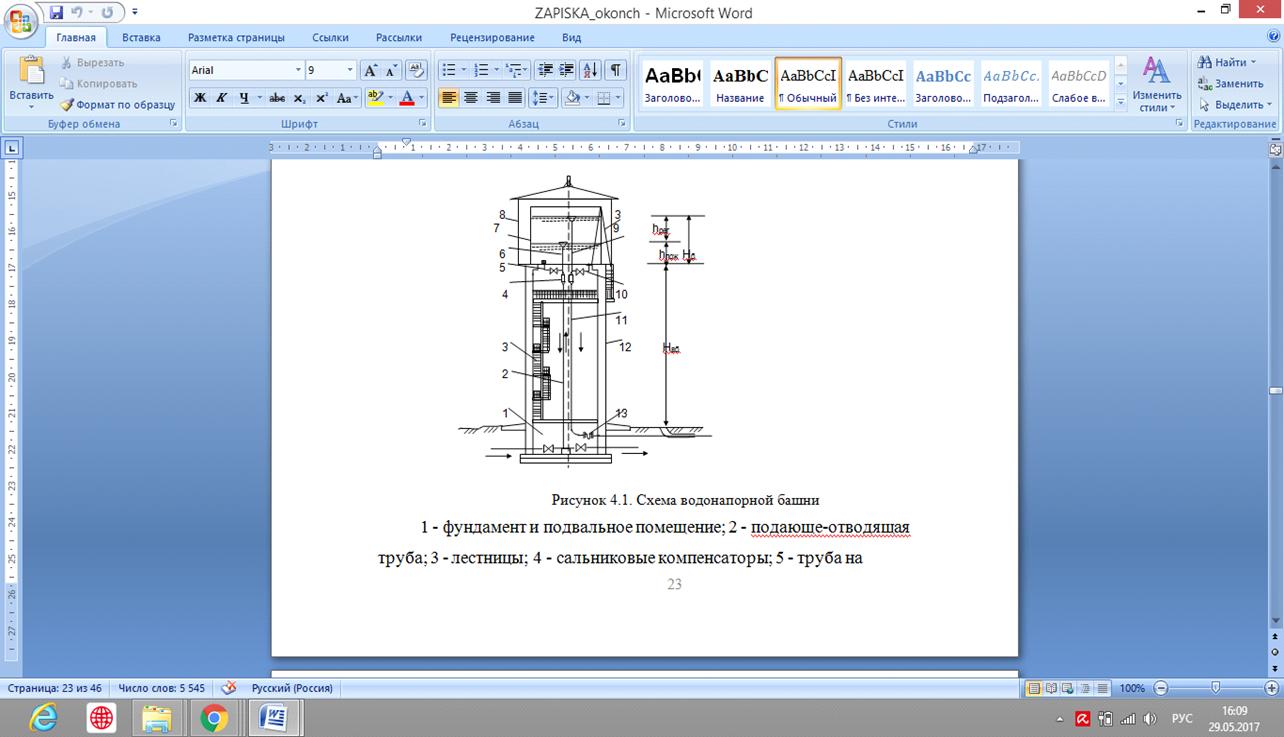Viewport: 1284px width, 737px height.
Task: Enable justified text alignment
Action: point(515,98)
